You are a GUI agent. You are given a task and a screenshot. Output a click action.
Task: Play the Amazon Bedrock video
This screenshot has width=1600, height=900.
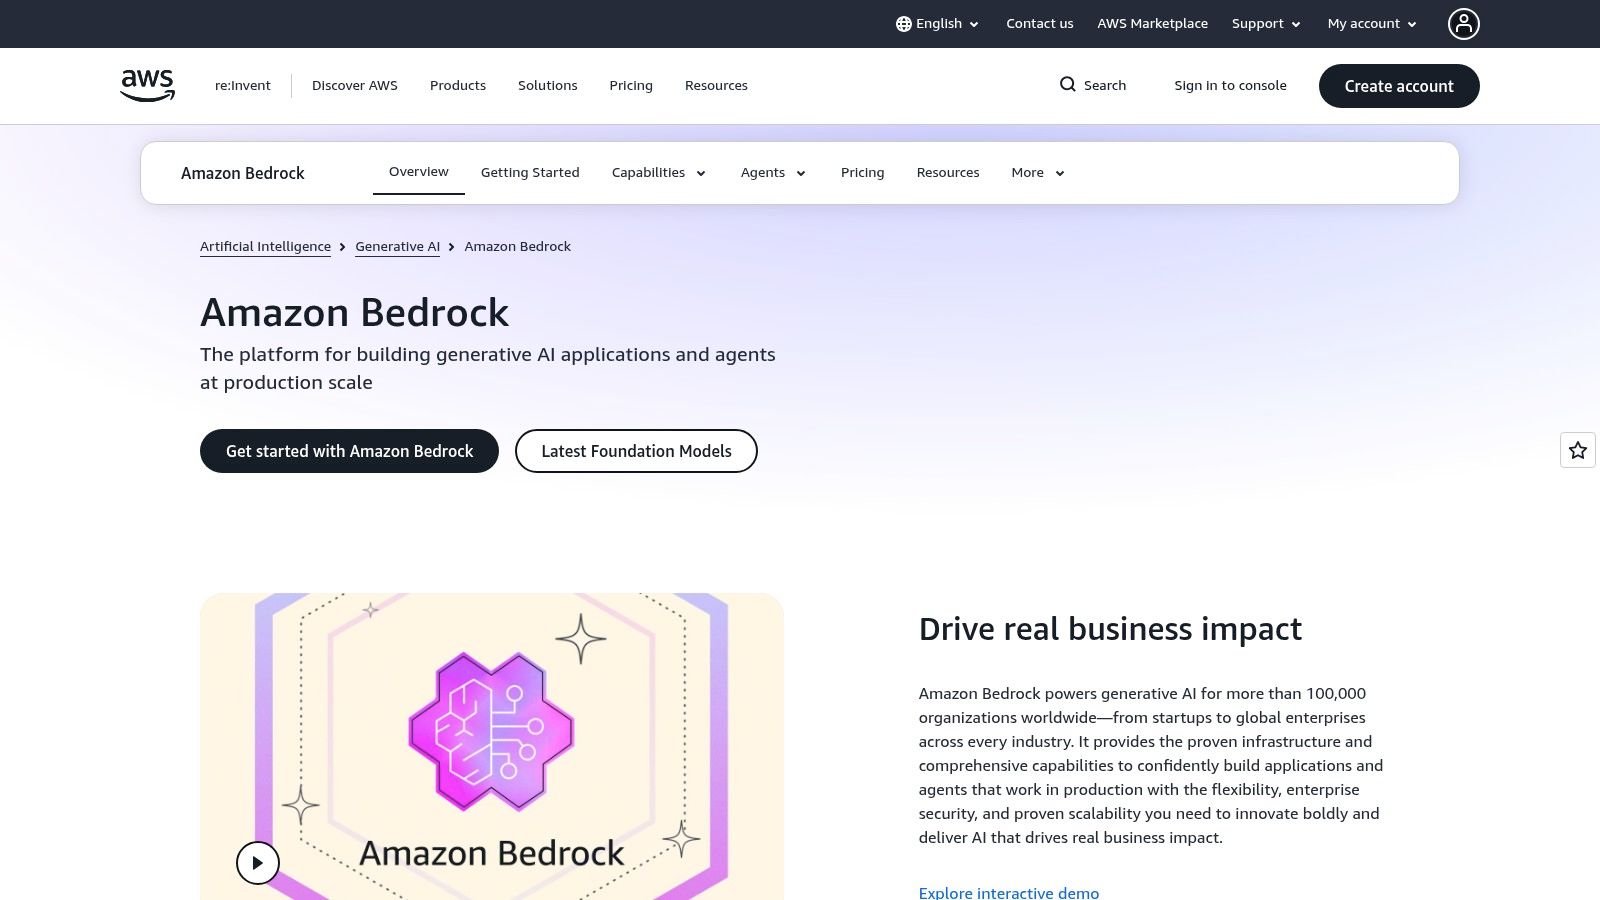coord(258,863)
